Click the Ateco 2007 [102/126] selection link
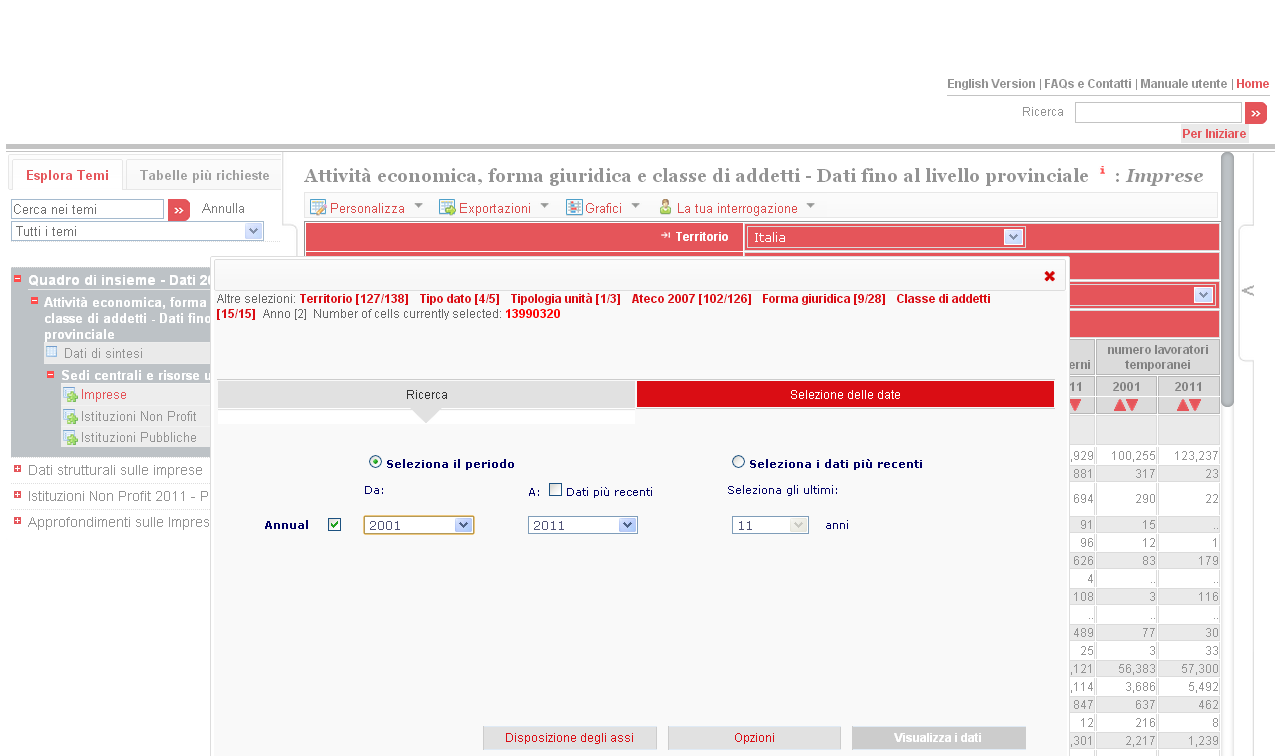The height and width of the screenshot is (756, 1280). 691,299
